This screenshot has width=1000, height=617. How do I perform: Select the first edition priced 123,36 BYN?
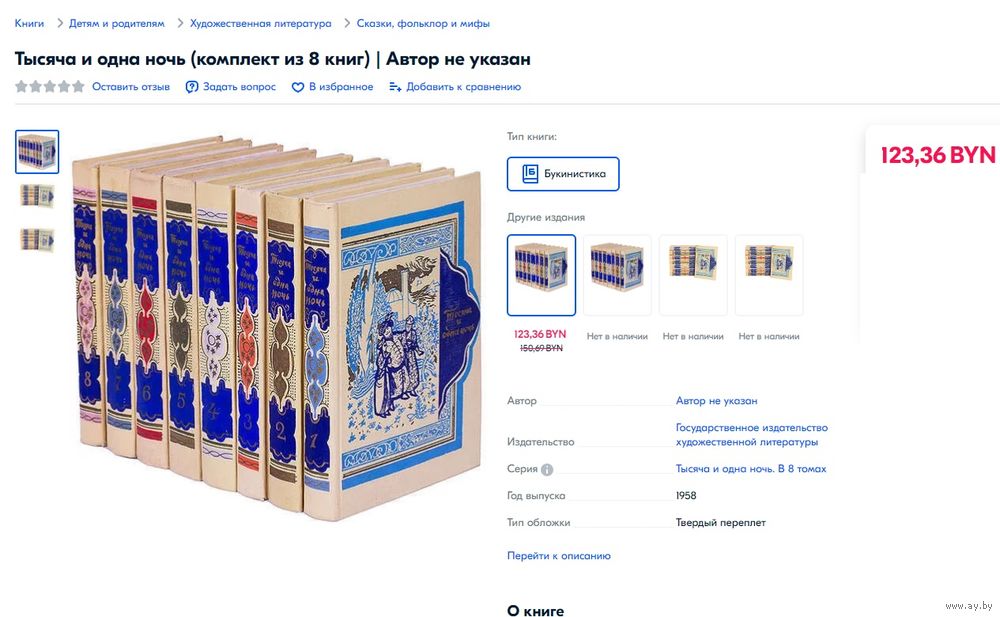pyautogui.click(x=541, y=275)
